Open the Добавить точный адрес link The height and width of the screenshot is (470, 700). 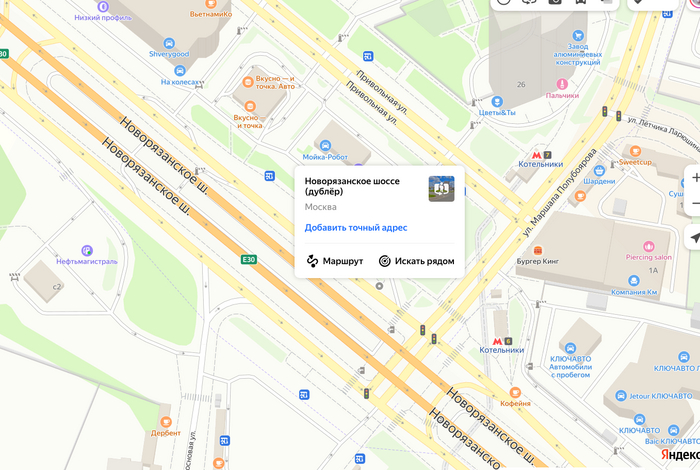(x=356, y=228)
